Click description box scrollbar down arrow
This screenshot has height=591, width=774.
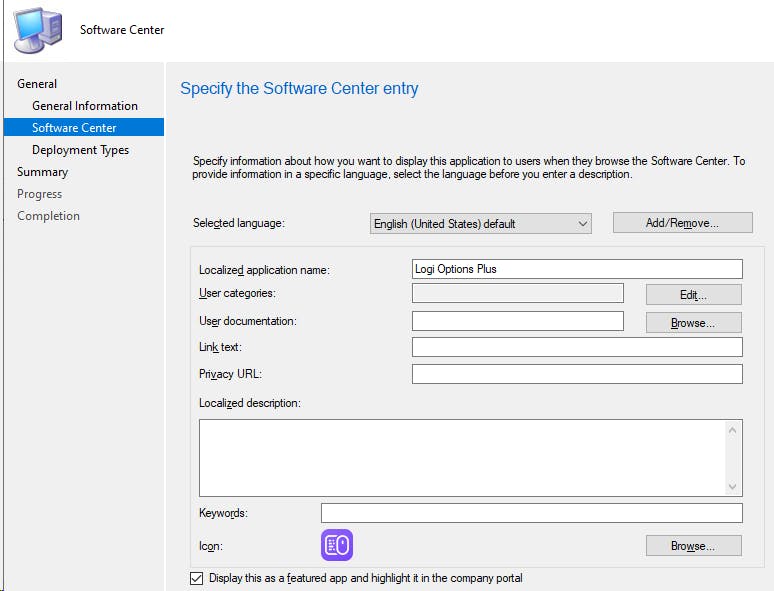(734, 487)
